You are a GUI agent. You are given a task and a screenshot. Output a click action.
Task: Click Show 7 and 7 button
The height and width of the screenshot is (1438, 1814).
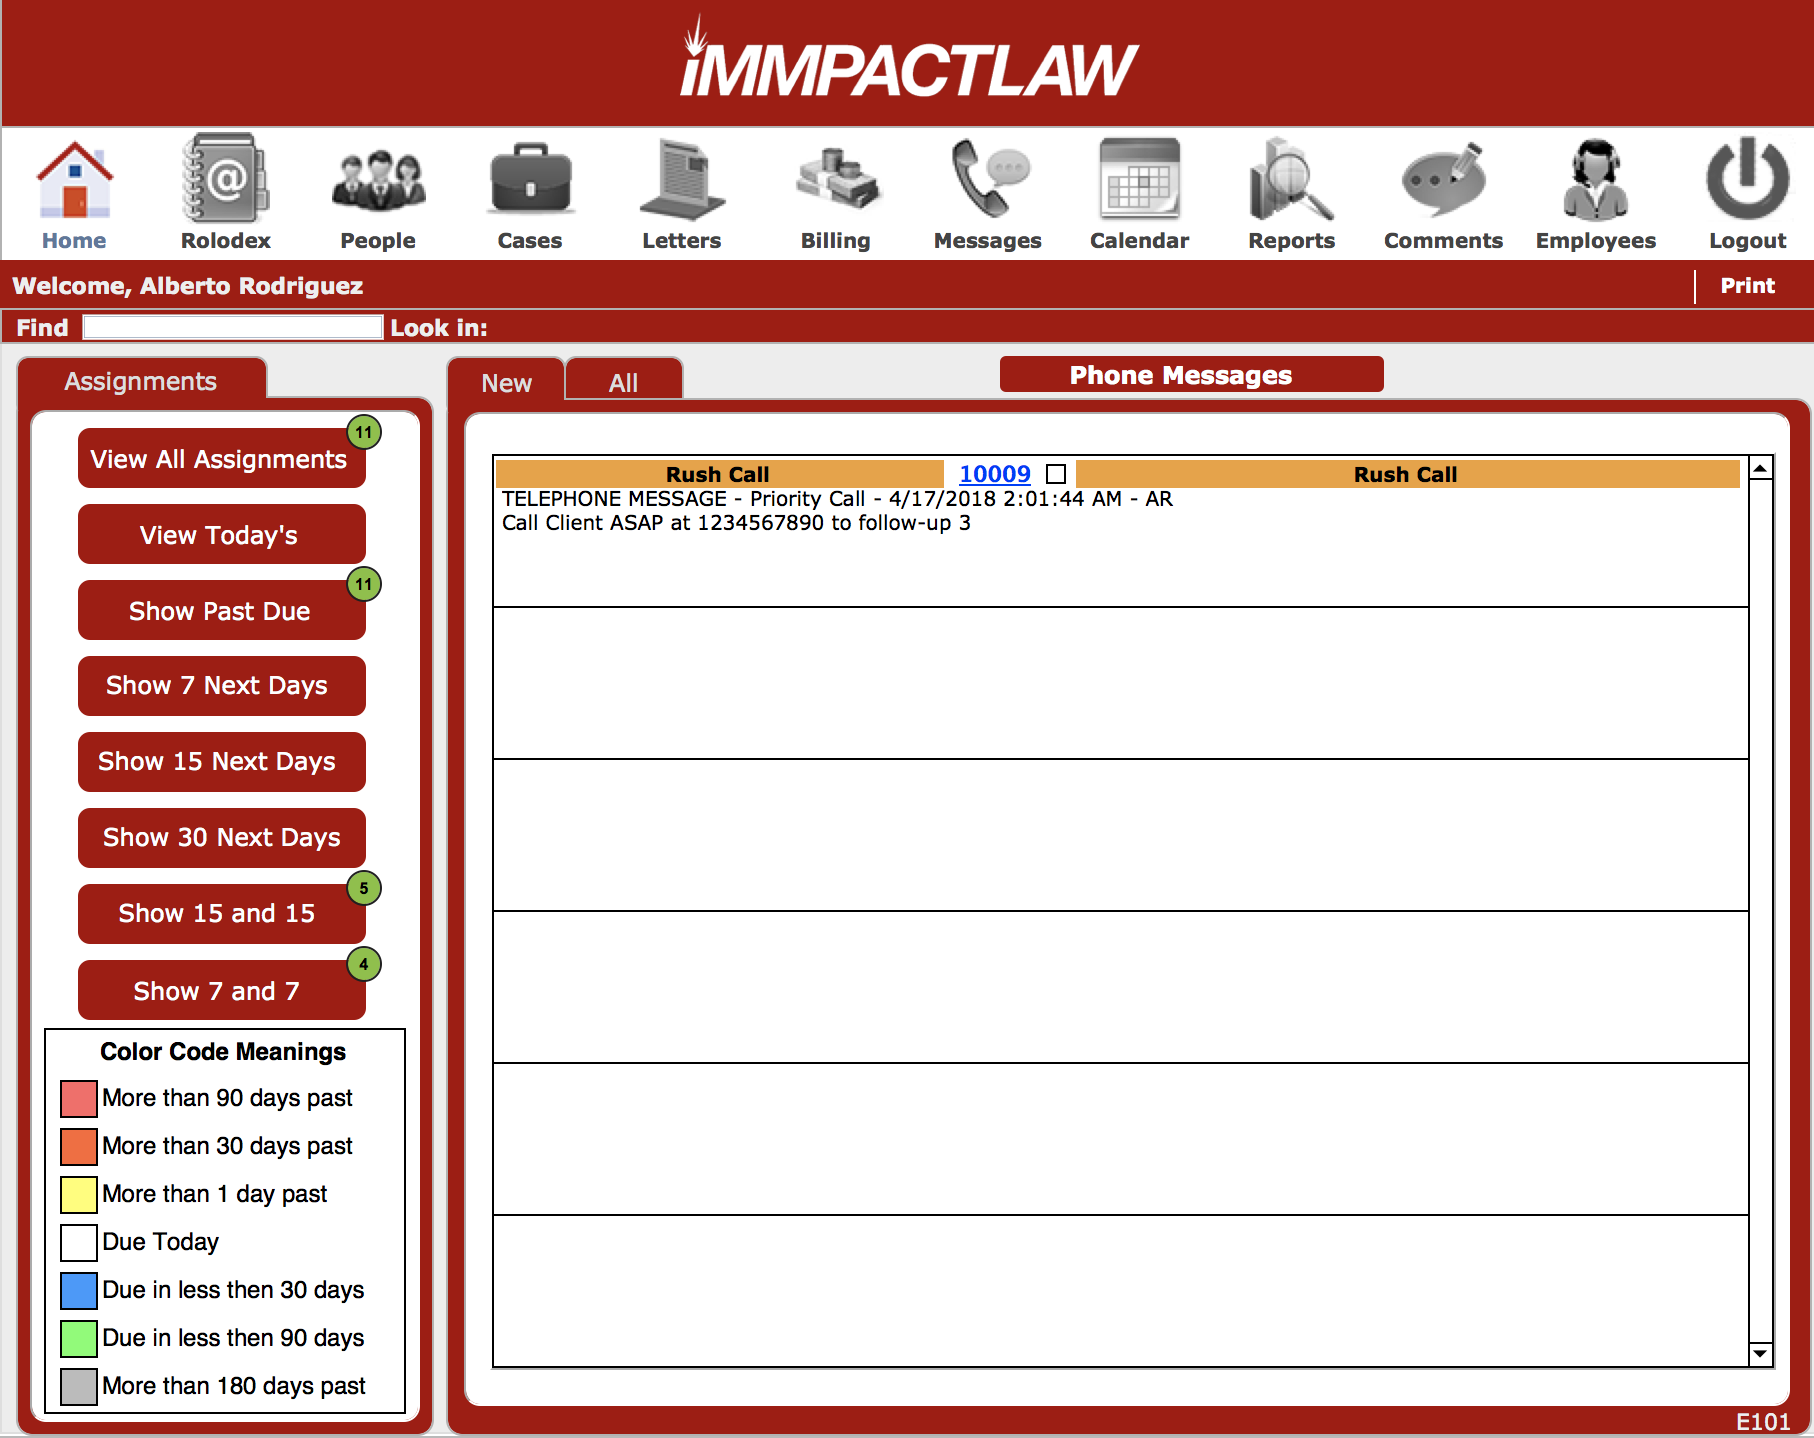pos(222,991)
